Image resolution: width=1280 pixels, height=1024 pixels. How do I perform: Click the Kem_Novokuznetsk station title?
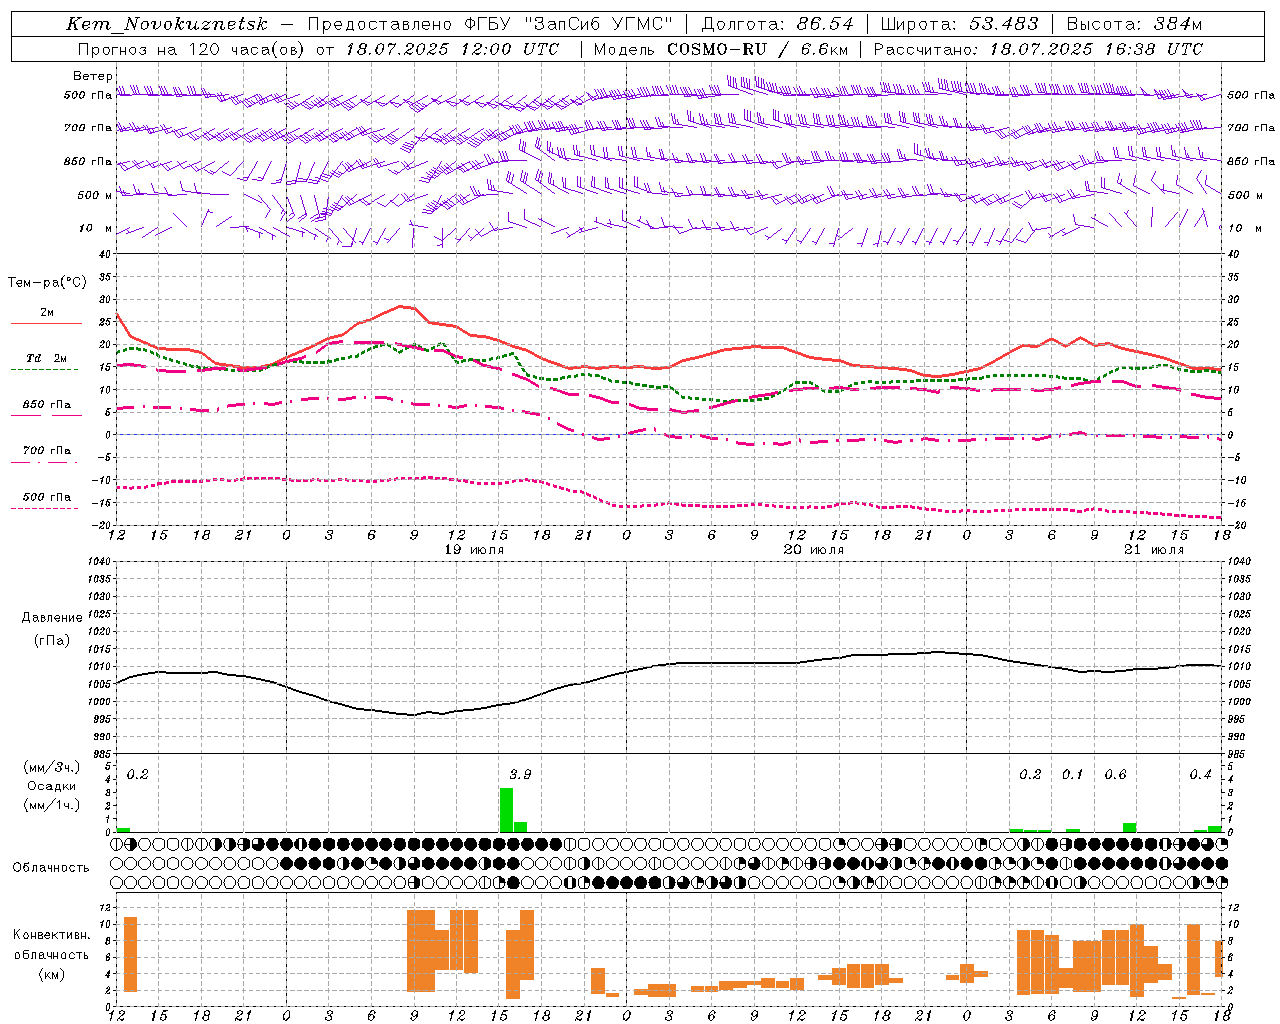point(167,24)
